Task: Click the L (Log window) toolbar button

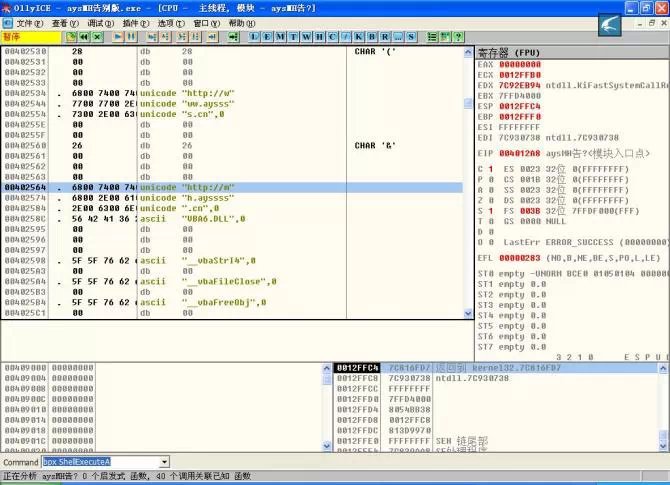Action: (x=256, y=37)
